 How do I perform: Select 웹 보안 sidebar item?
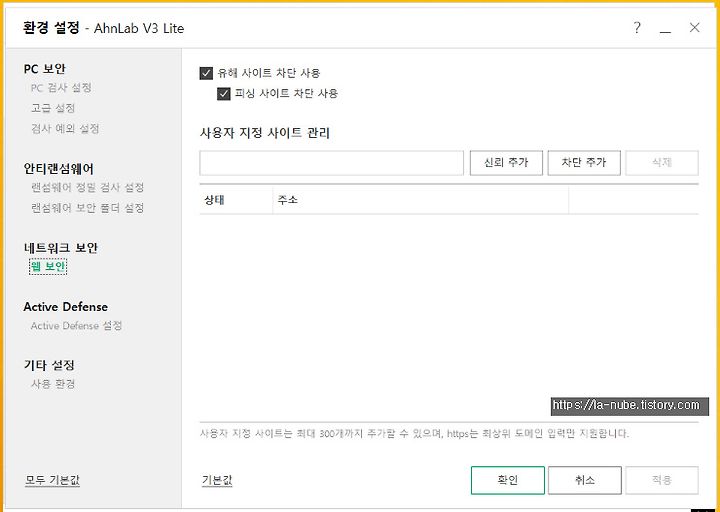[x=48, y=267]
